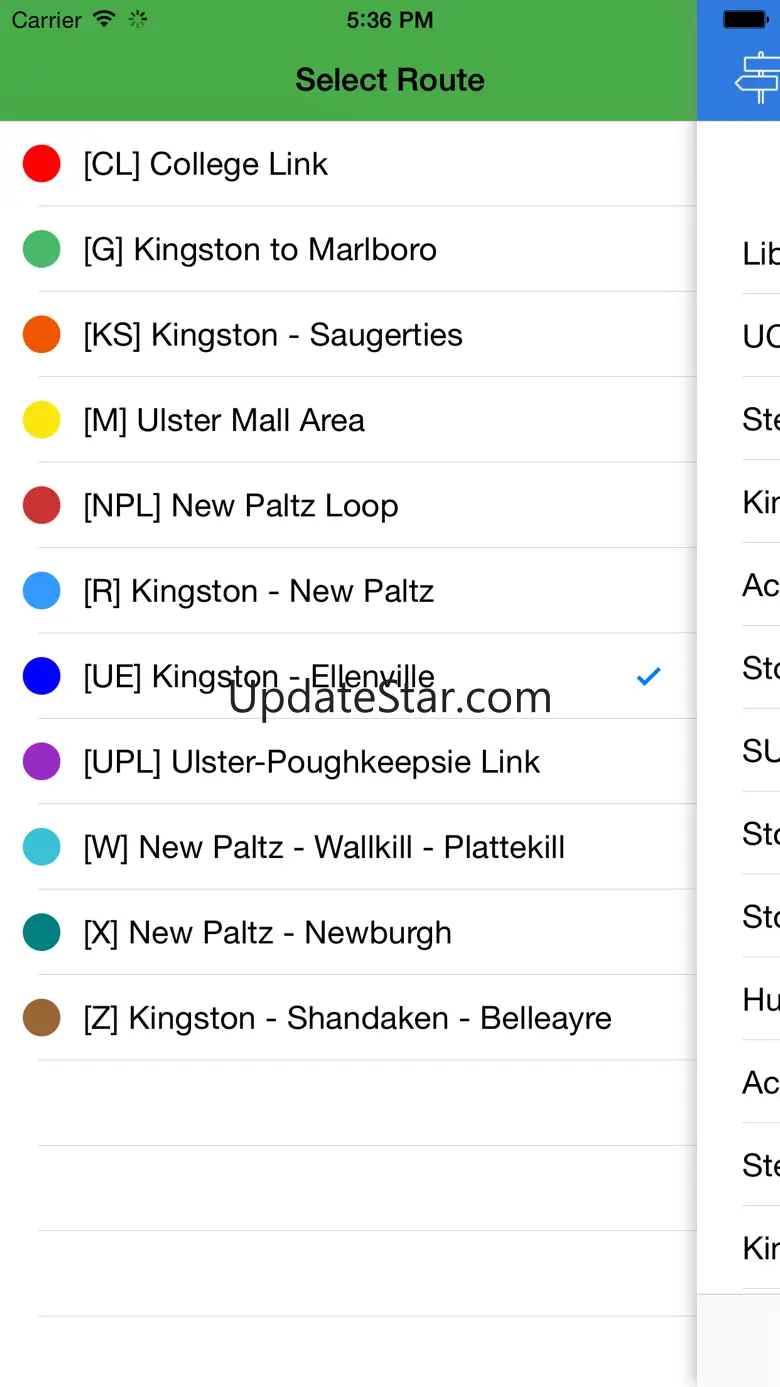
Task: Tap the Wi-Fi icon in the status bar
Action: click(x=103, y=19)
